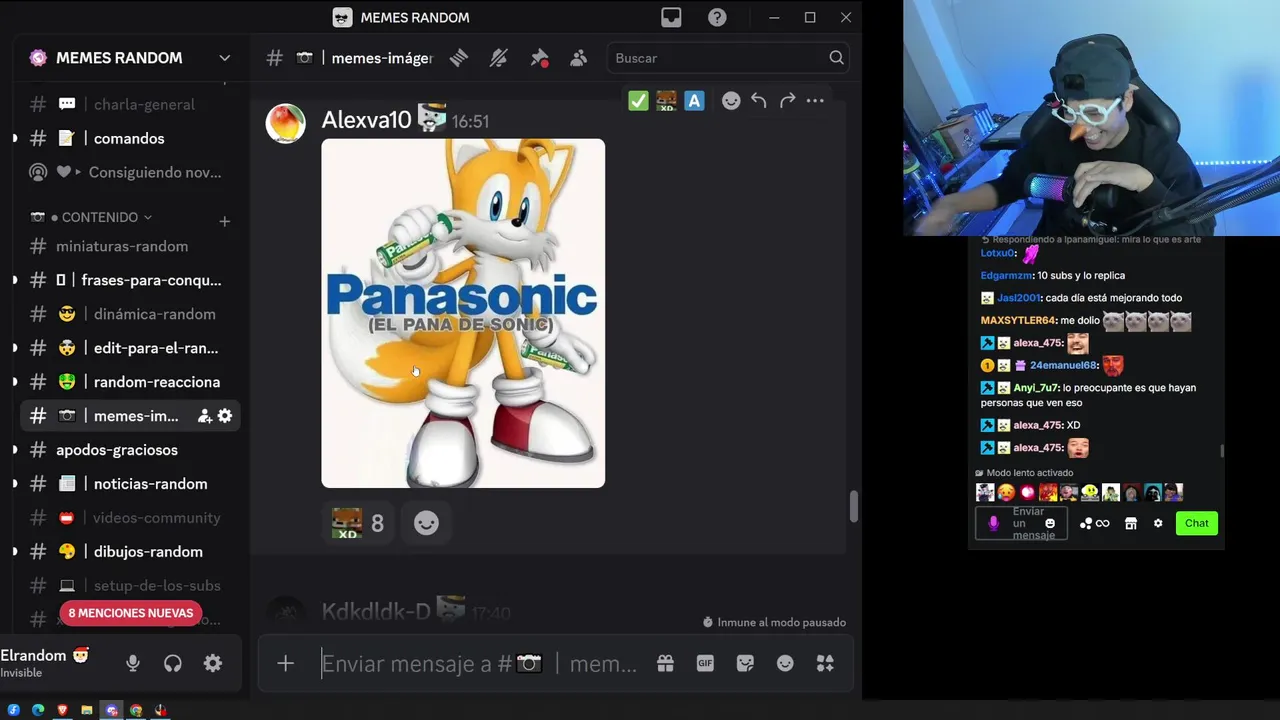The height and width of the screenshot is (720, 1280).
Task: React with green checkmark quick reaction
Action: point(638,100)
